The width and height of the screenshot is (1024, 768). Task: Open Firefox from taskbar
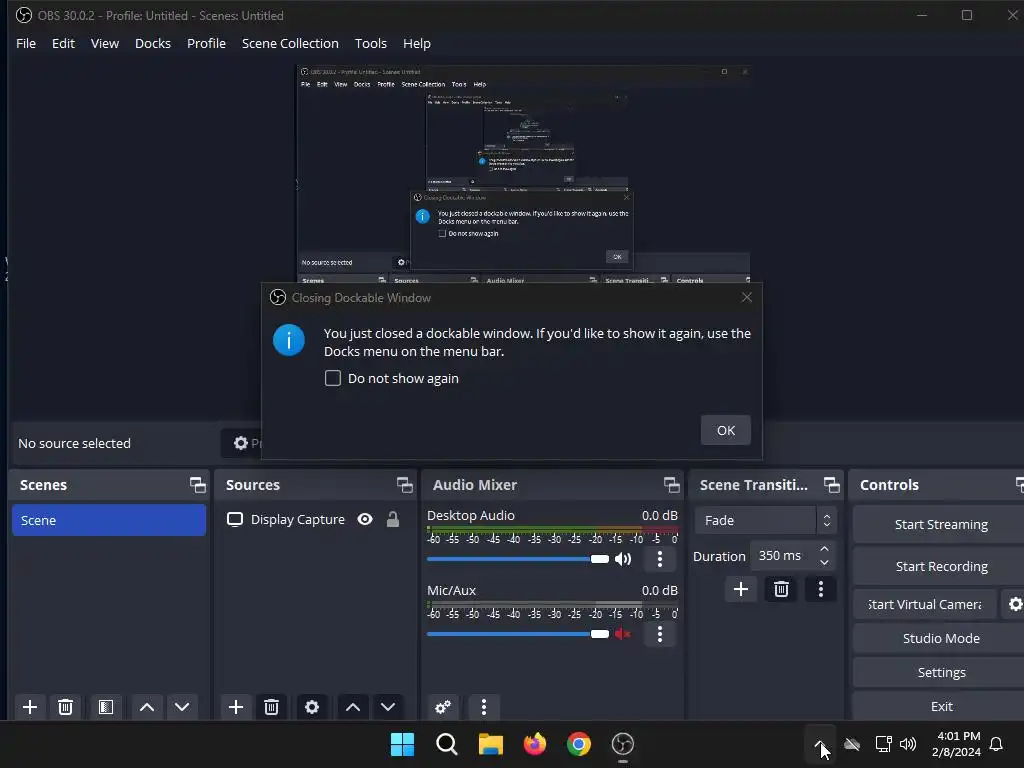click(x=535, y=744)
